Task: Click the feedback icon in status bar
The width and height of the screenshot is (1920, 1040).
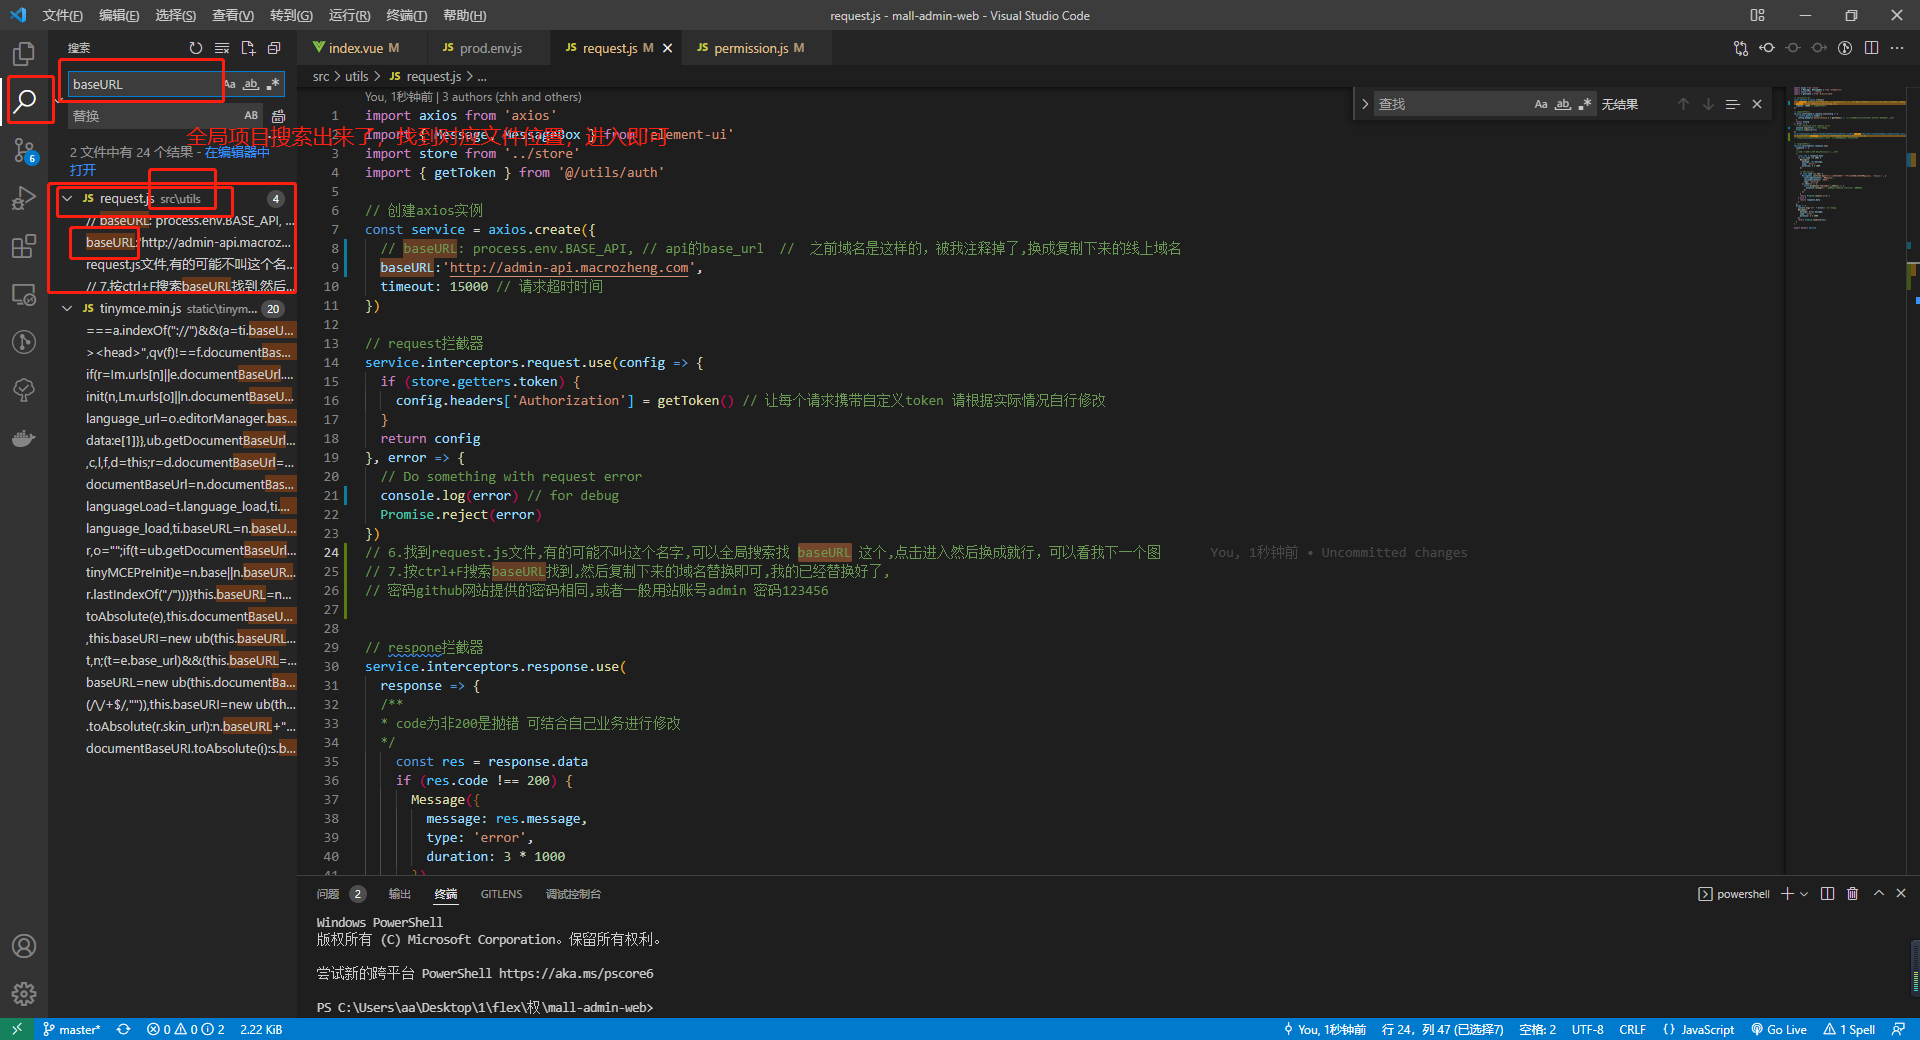Action: (1898, 1029)
